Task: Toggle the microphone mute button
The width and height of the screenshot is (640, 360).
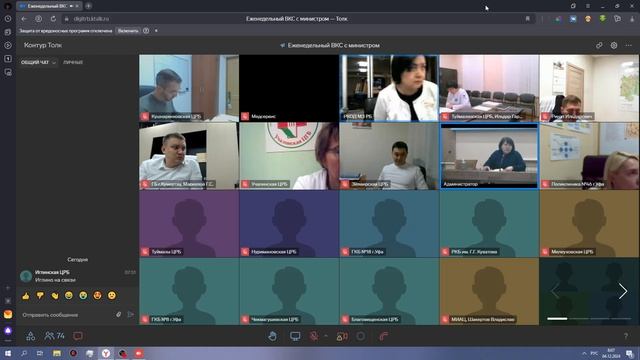Action: (x=314, y=336)
